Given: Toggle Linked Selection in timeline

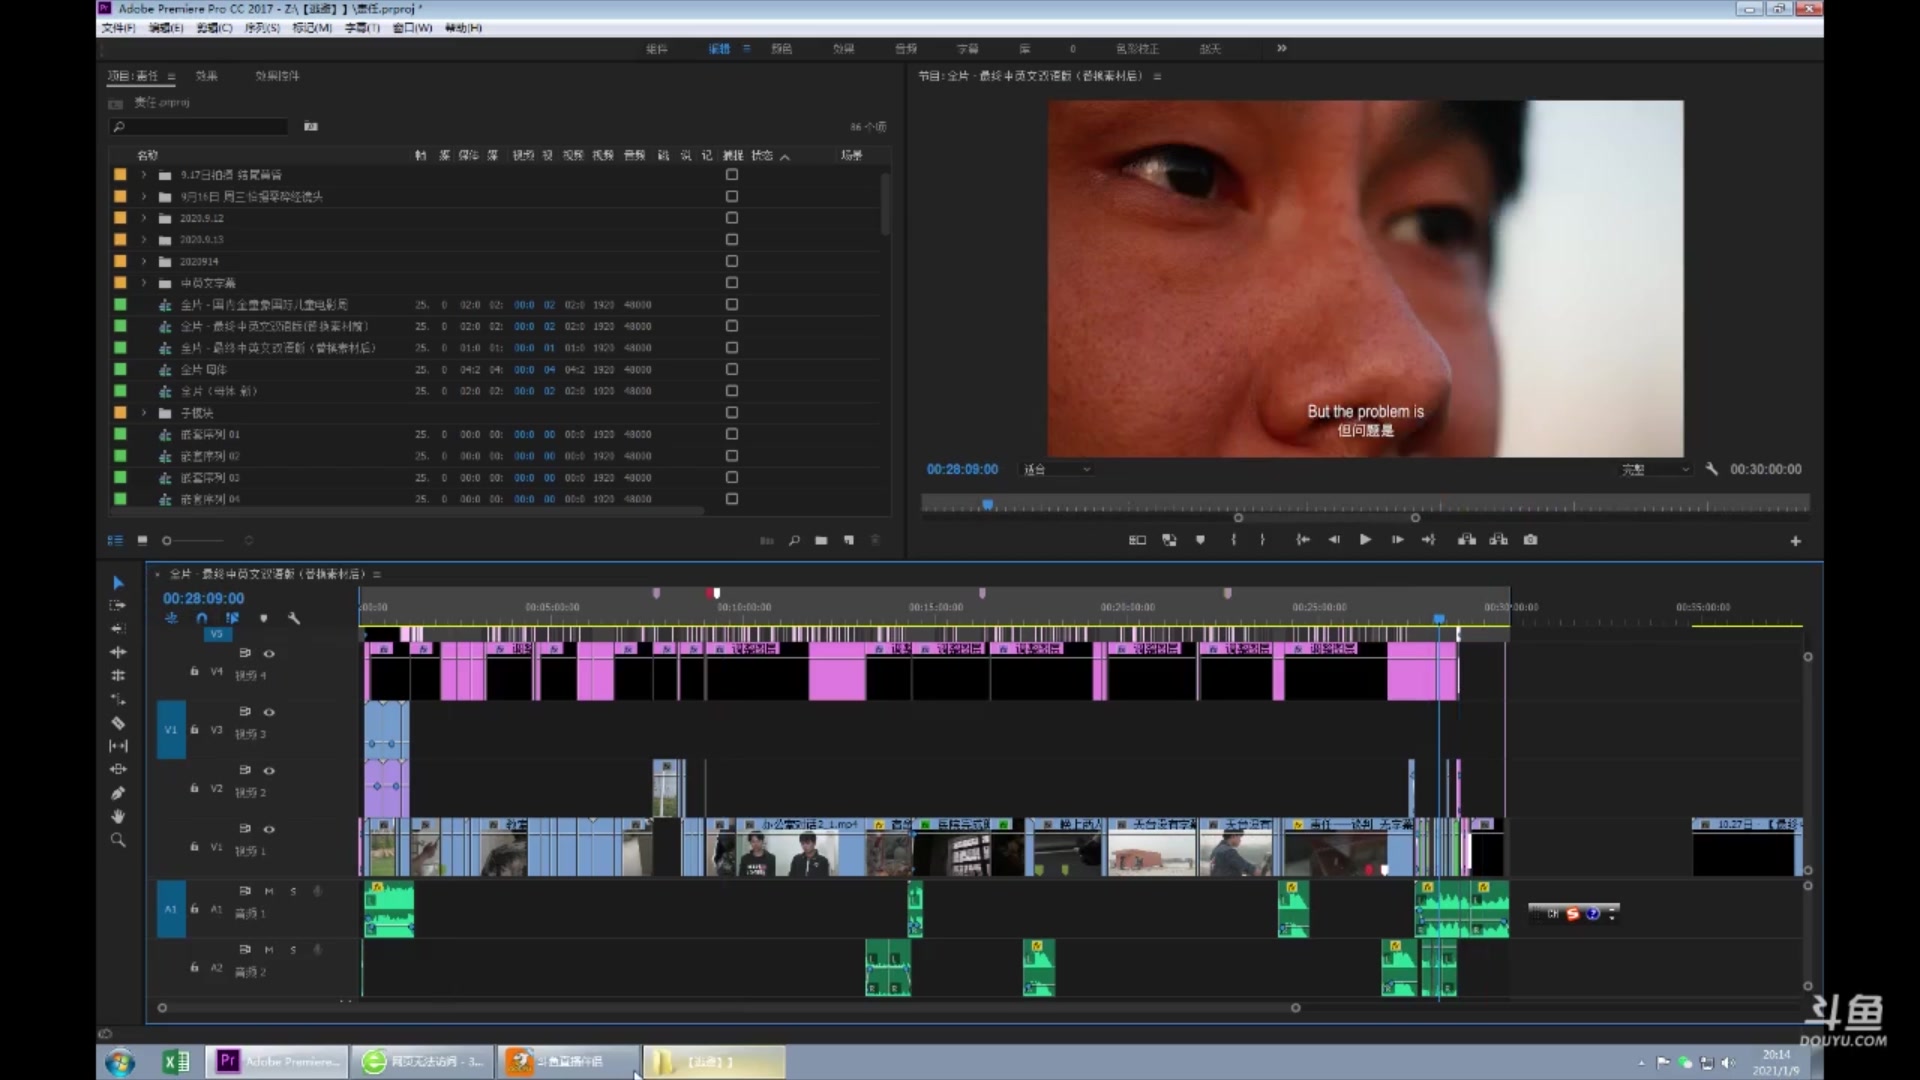Looking at the screenshot, I should (232, 618).
